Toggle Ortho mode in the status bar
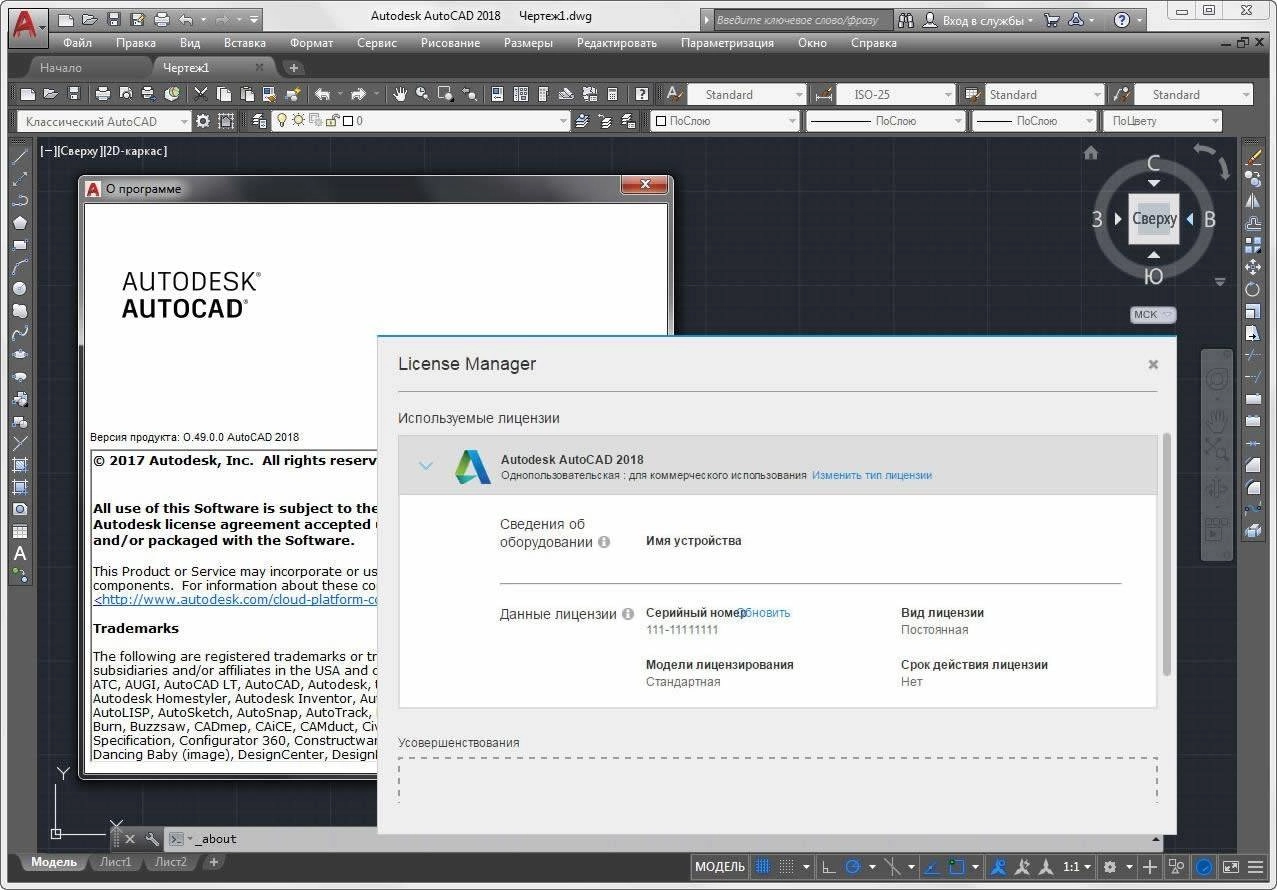 tap(827, 867)
